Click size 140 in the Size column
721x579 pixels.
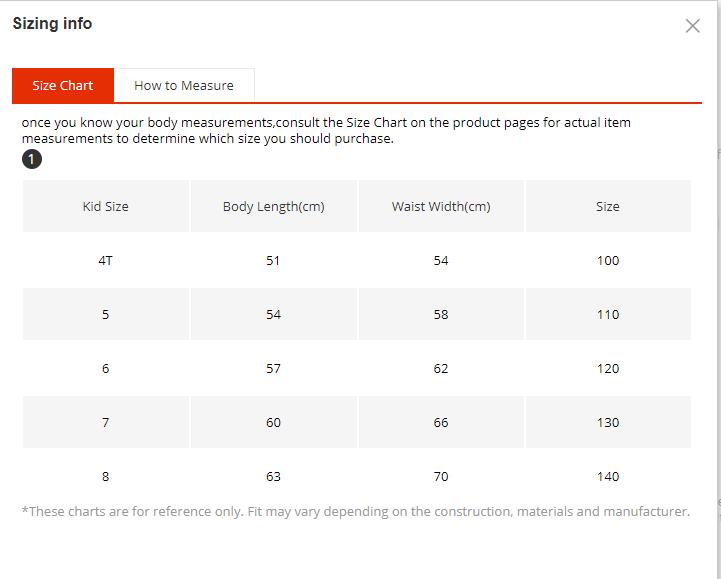click(x=607, y=476)
